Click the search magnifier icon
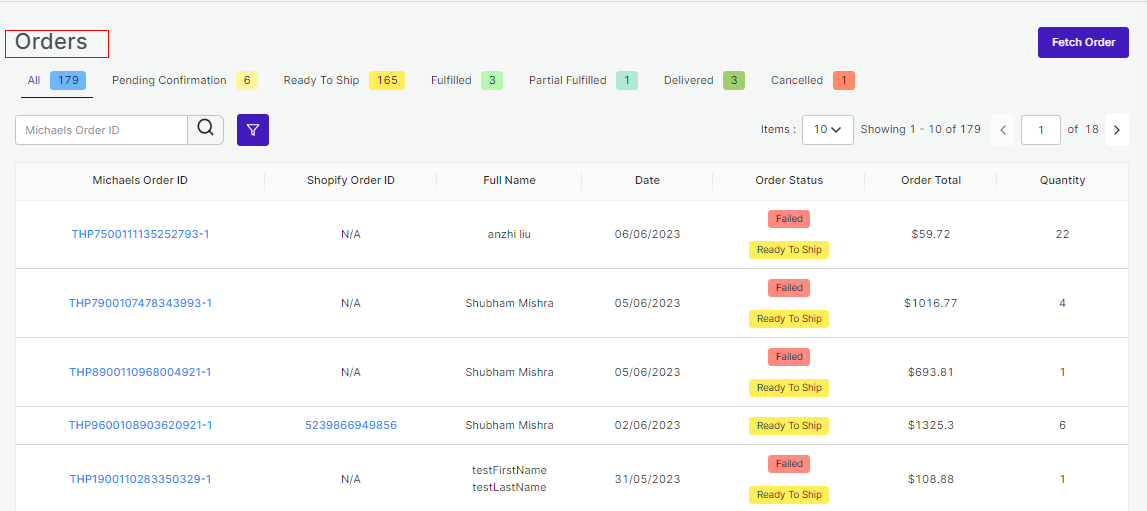 click(205, 129)
